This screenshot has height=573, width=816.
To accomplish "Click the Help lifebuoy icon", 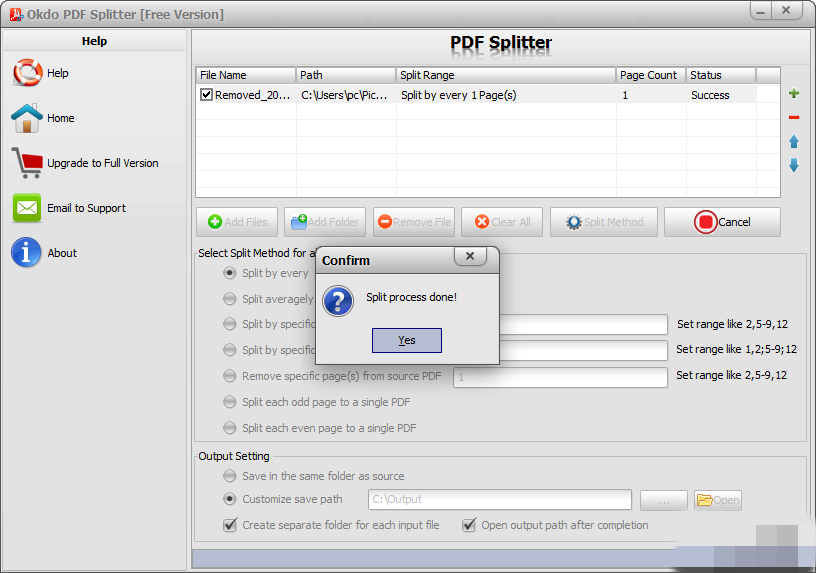I will [x=28, y=72].
